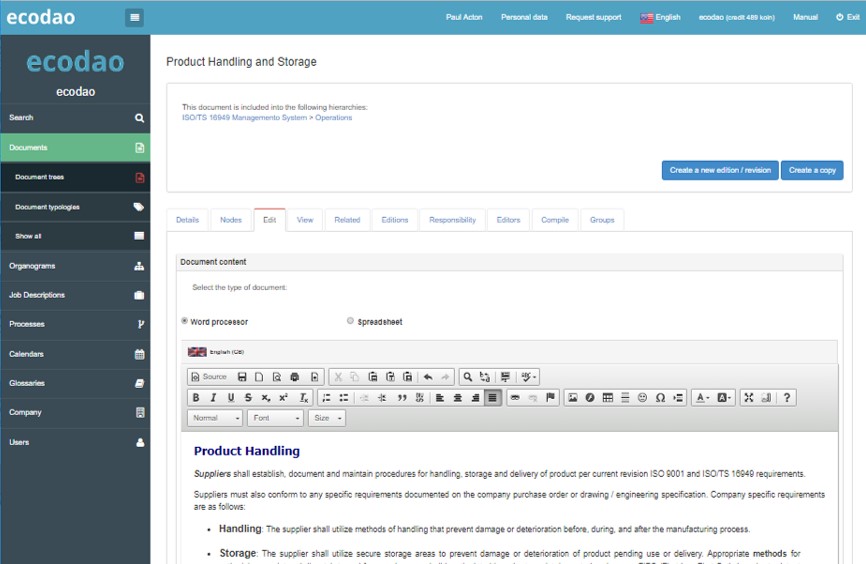This screenshot has width=866, height=564.
Task: Select the Spreadsheet radio button
Action: 350,321
